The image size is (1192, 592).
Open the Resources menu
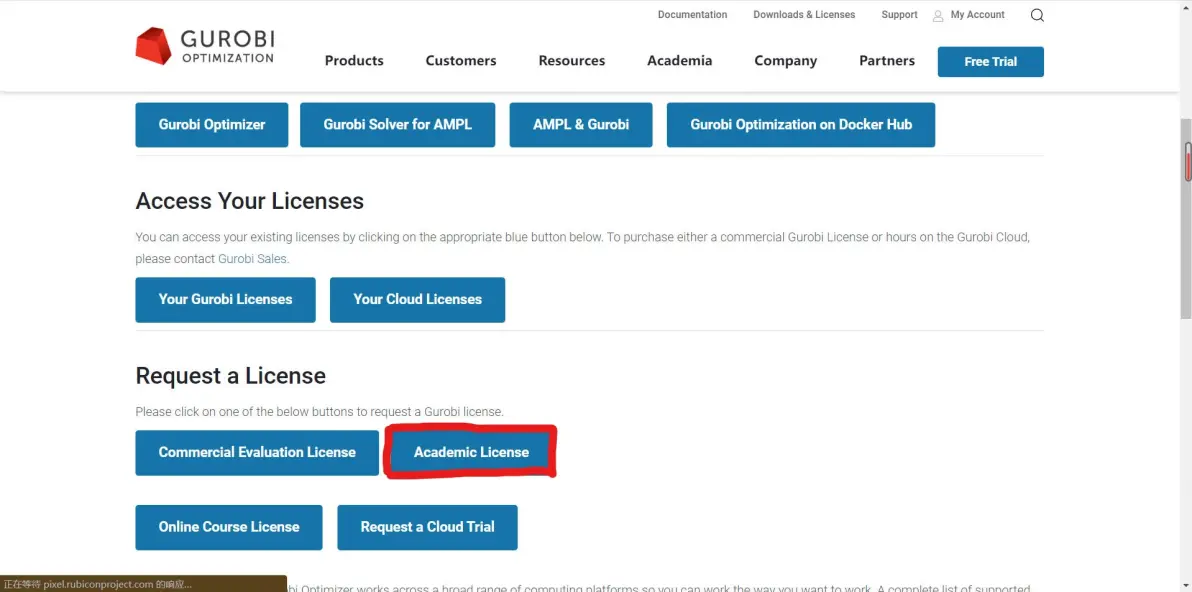(572, 61)
